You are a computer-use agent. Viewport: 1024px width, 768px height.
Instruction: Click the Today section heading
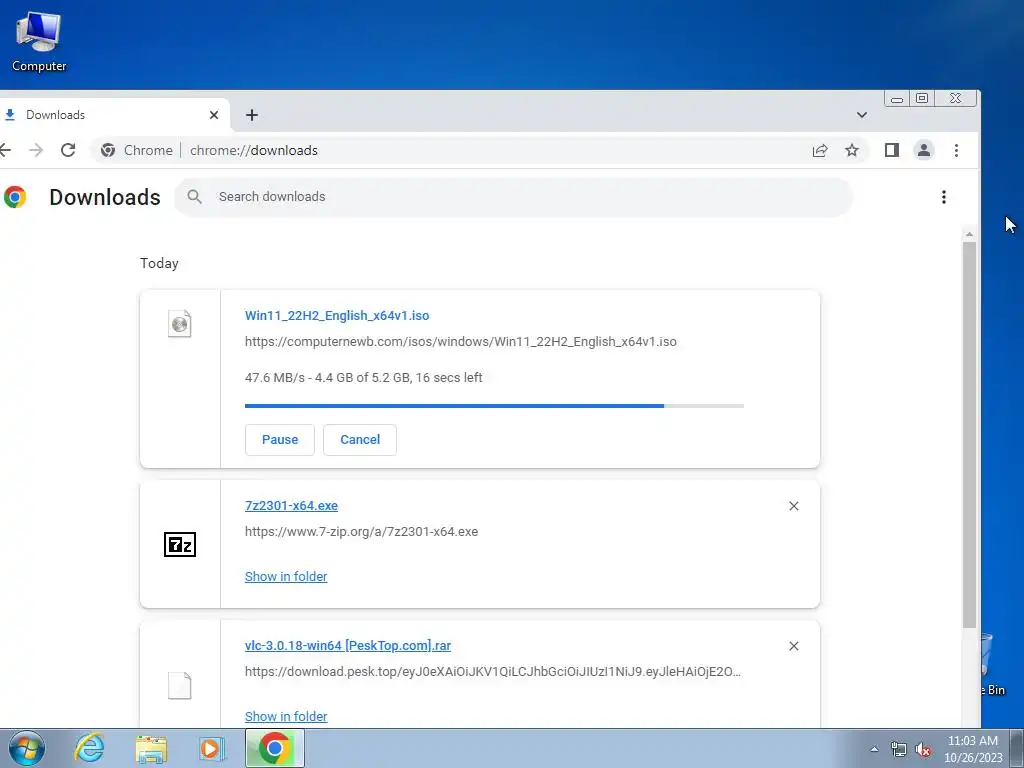click(159, 263)
